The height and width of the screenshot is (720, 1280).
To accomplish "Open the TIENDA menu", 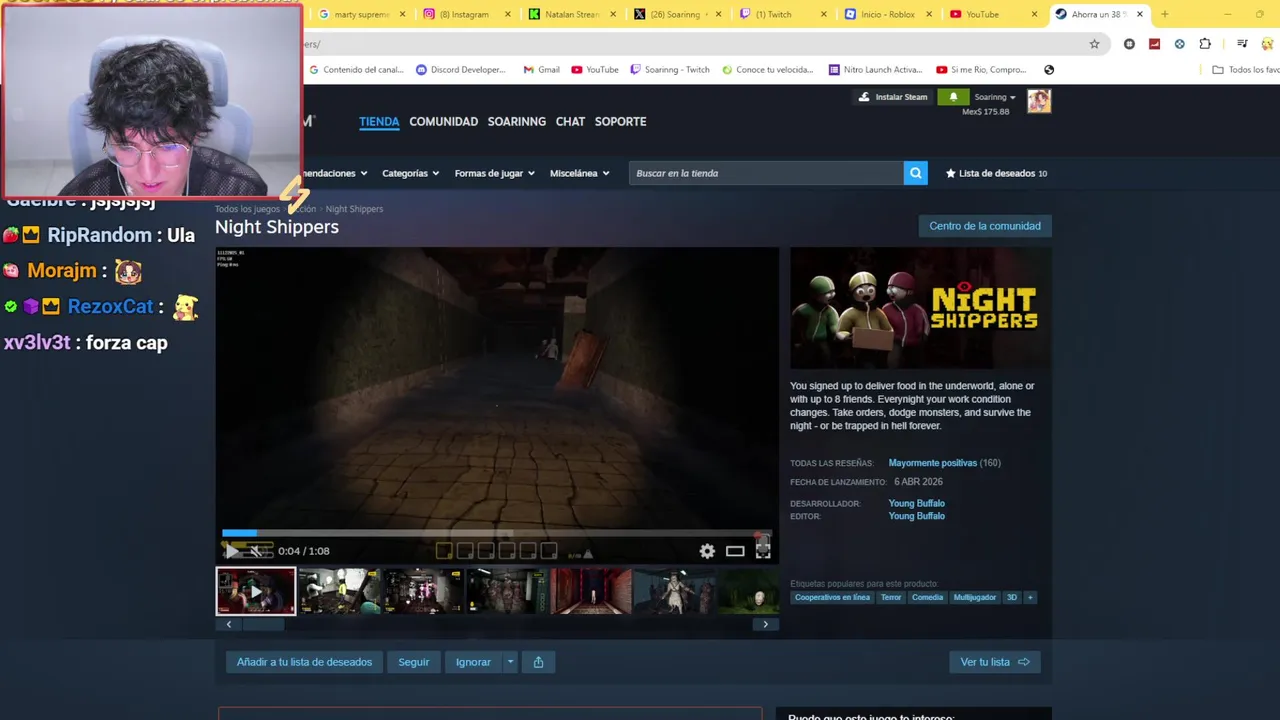I will 379,121.
